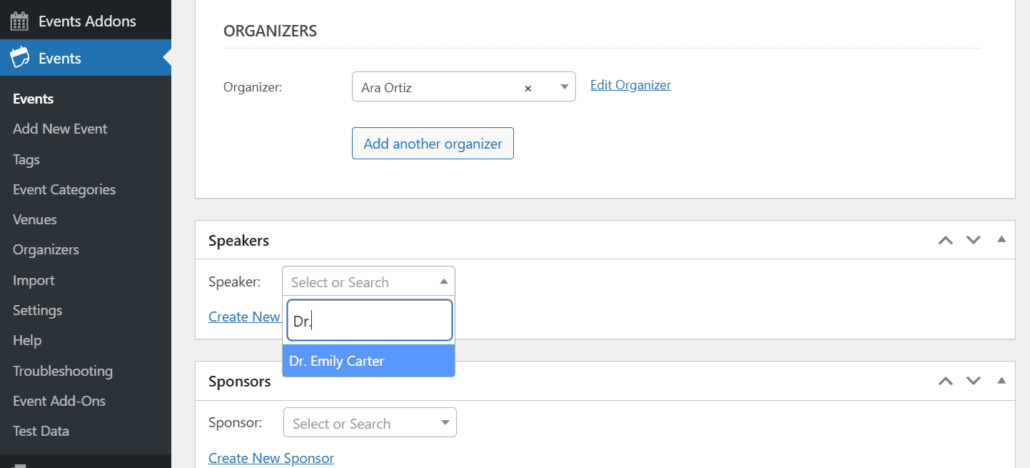Screen dimensions: 1030x468
Task: Click the Create New Sponsor link
Action: coord(271,458)
